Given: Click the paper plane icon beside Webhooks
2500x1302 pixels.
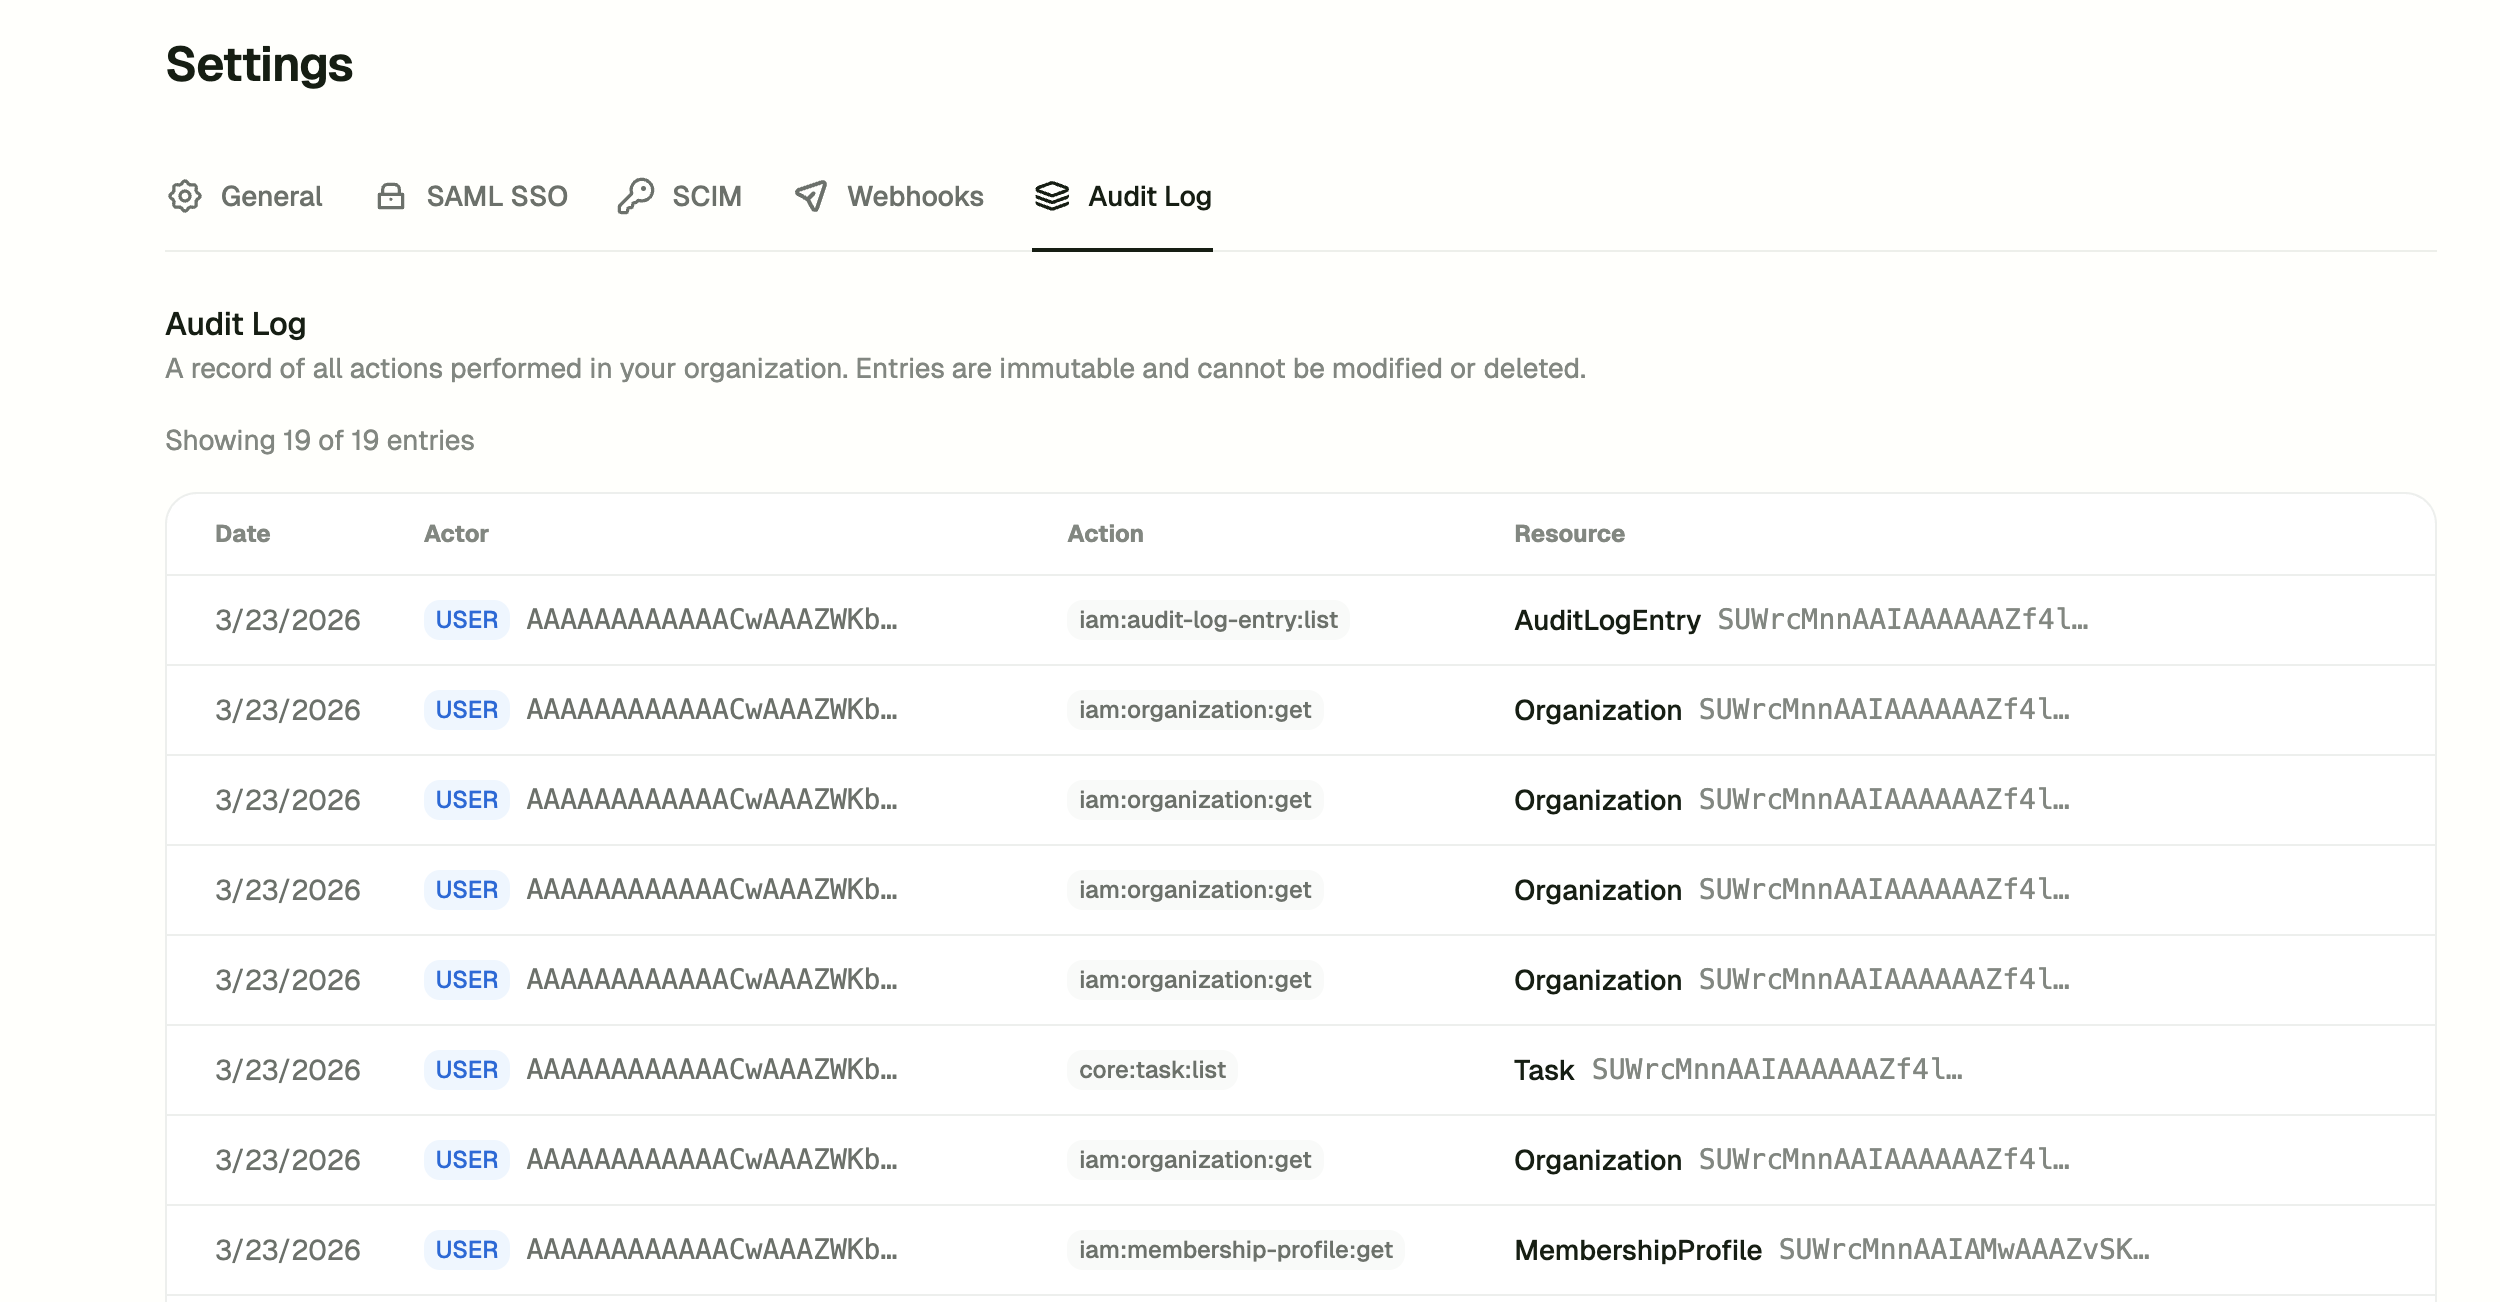Looking at the screenshot, I should click(811, 196).
